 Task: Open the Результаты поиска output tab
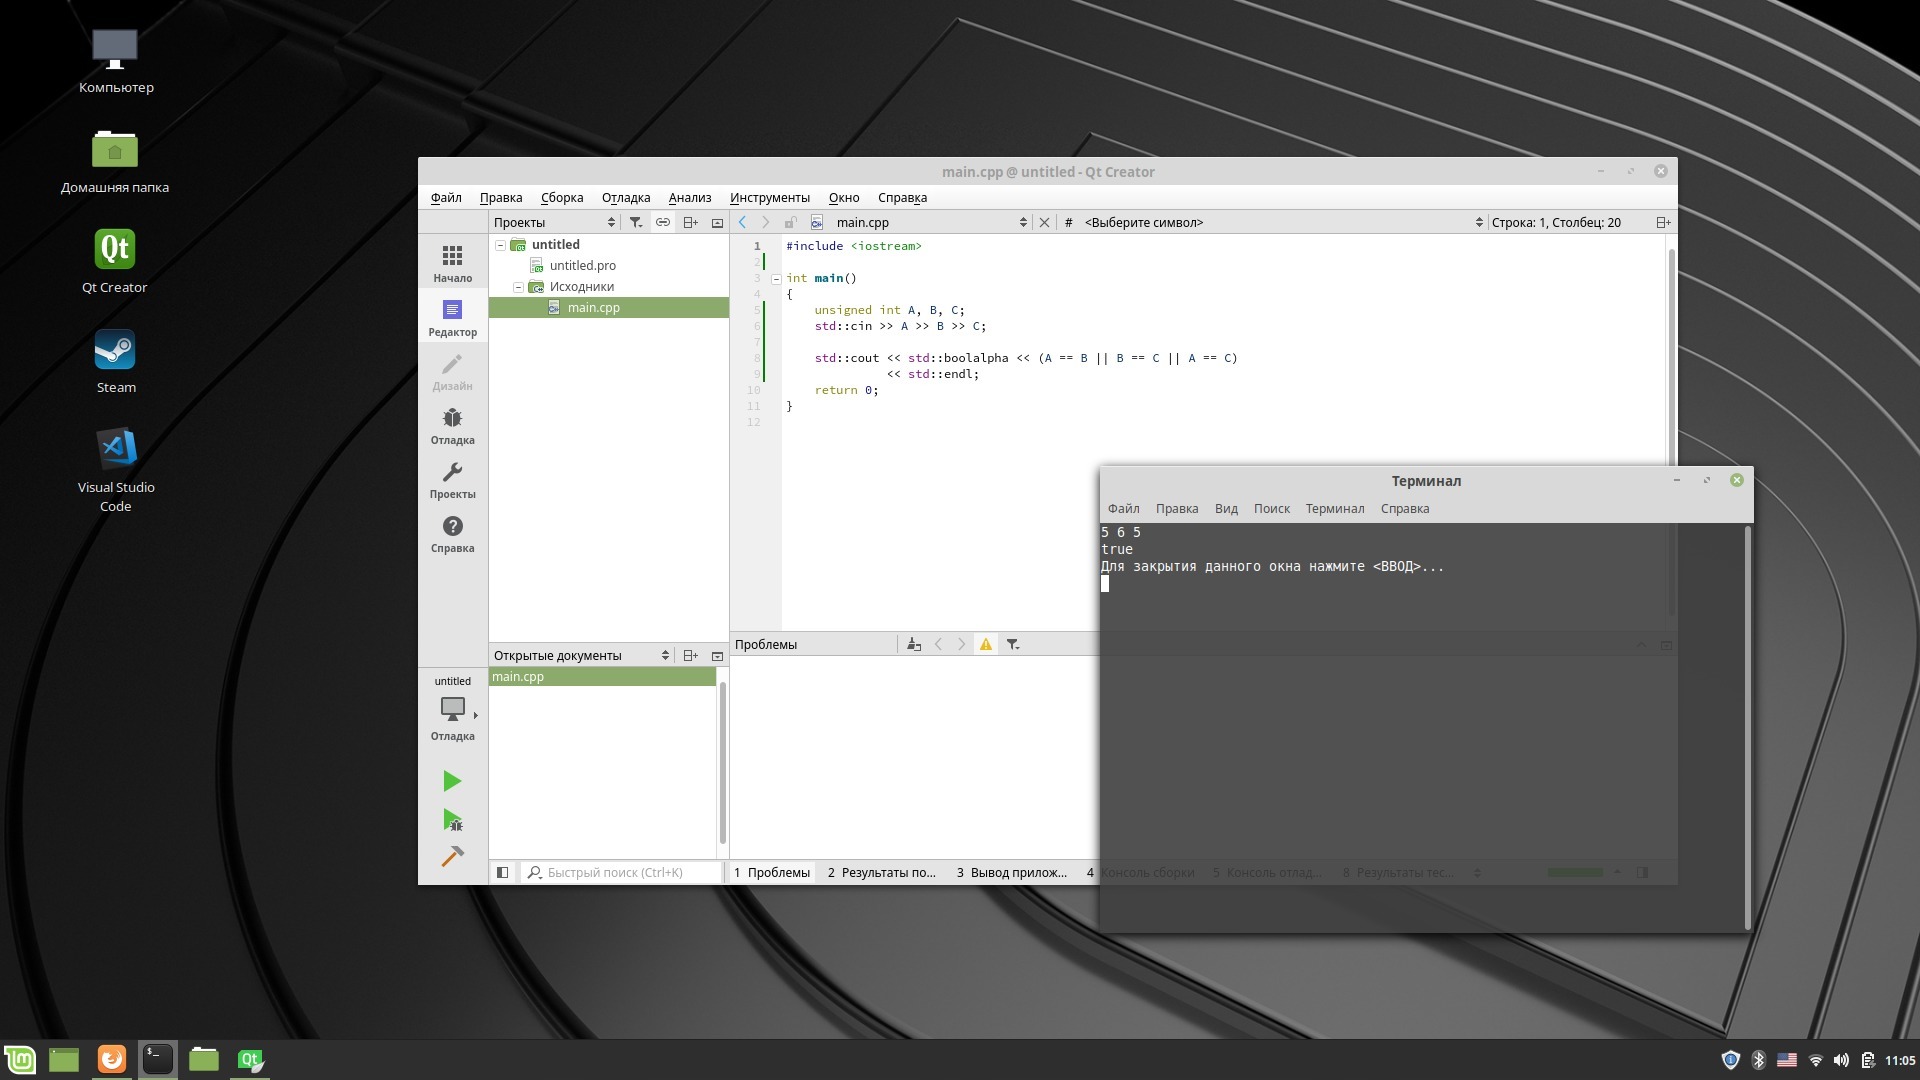pos(881,872)
